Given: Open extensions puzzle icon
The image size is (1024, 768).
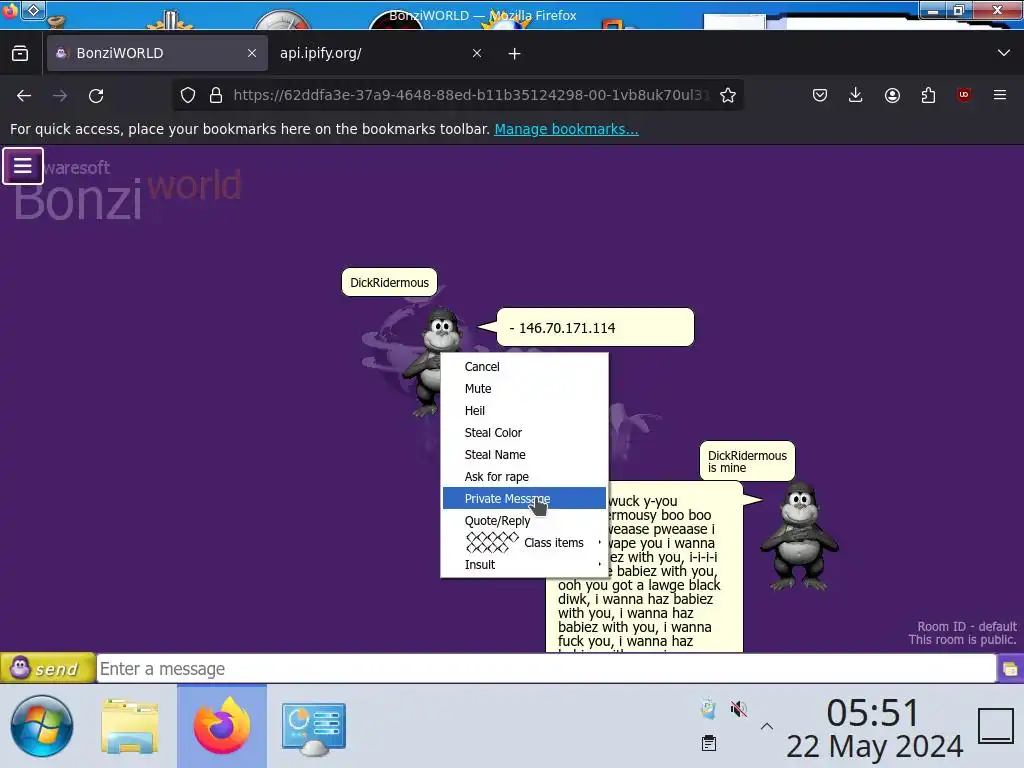Looking at the screenshot, I should [x=928, y=95].
